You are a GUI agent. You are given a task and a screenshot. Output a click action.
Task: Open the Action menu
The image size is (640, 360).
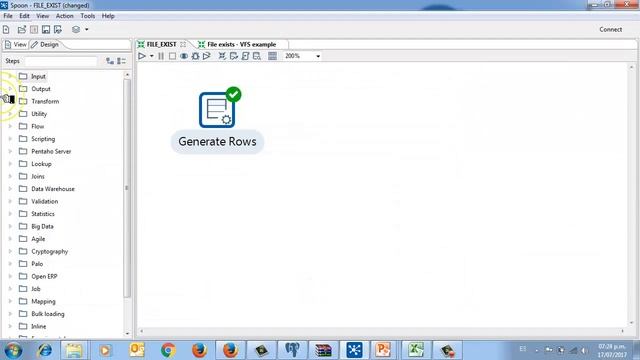click(64, 16)
